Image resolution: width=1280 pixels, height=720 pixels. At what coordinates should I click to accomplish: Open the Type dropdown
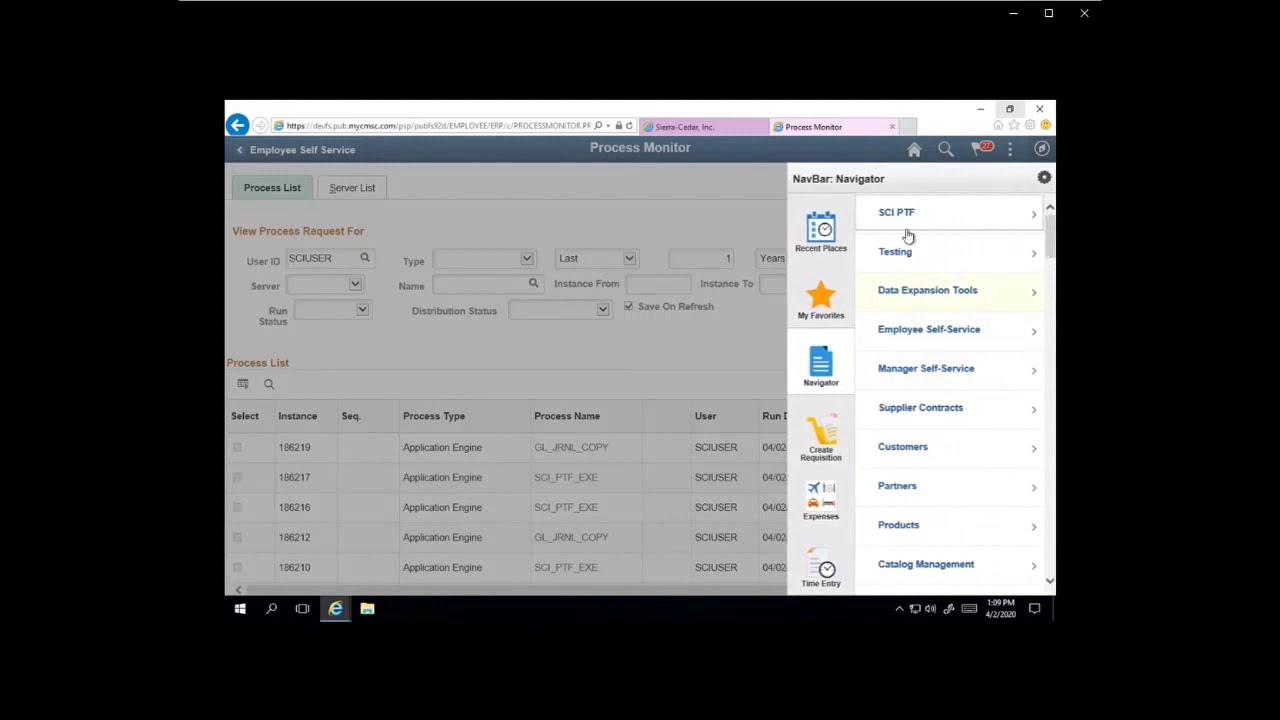[x=483, y=259]
